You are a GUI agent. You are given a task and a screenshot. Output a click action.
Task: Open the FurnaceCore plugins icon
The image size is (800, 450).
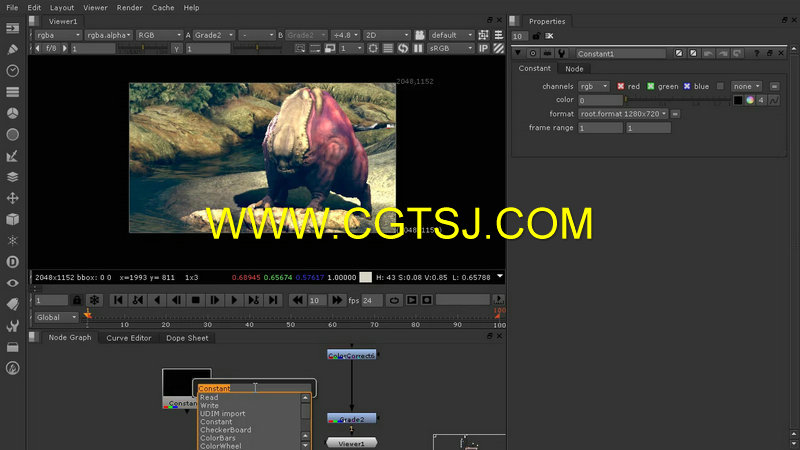(12, 368)
